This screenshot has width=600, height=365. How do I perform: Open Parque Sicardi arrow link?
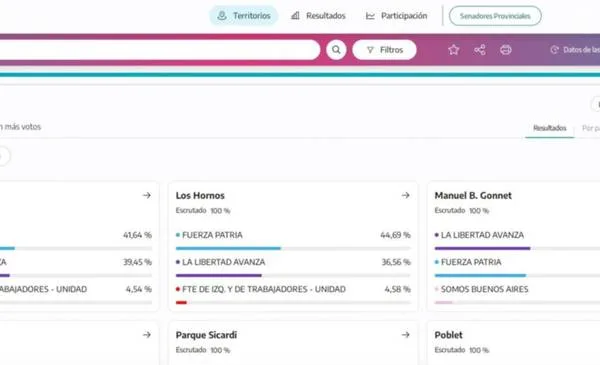406,335
